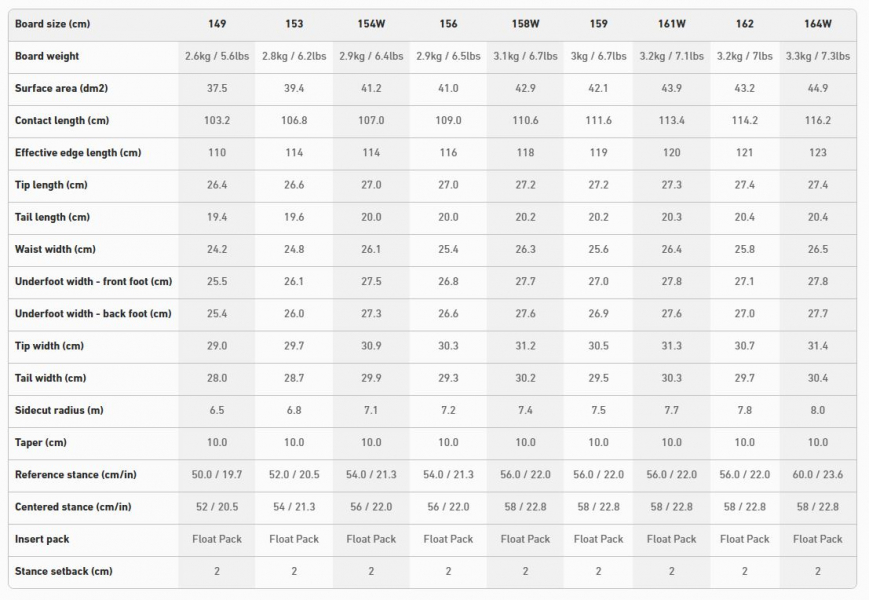Viewport: 869px width, 600px height.
Task: Click the Waist width (cm) row label
Action: [x=55, y=249]
